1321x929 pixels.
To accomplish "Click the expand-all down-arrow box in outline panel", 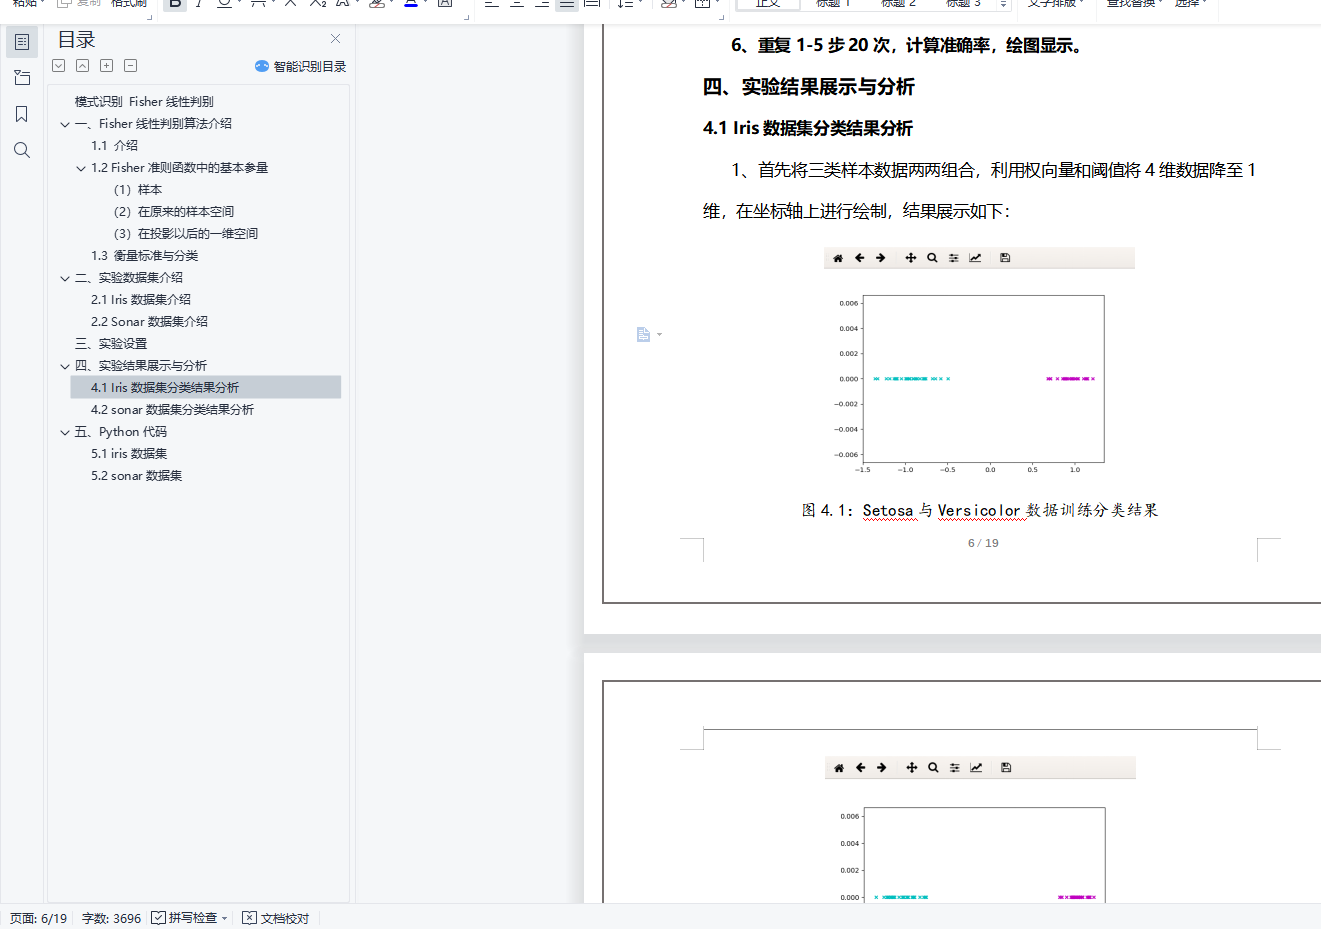I will click(x=59, y=66).
